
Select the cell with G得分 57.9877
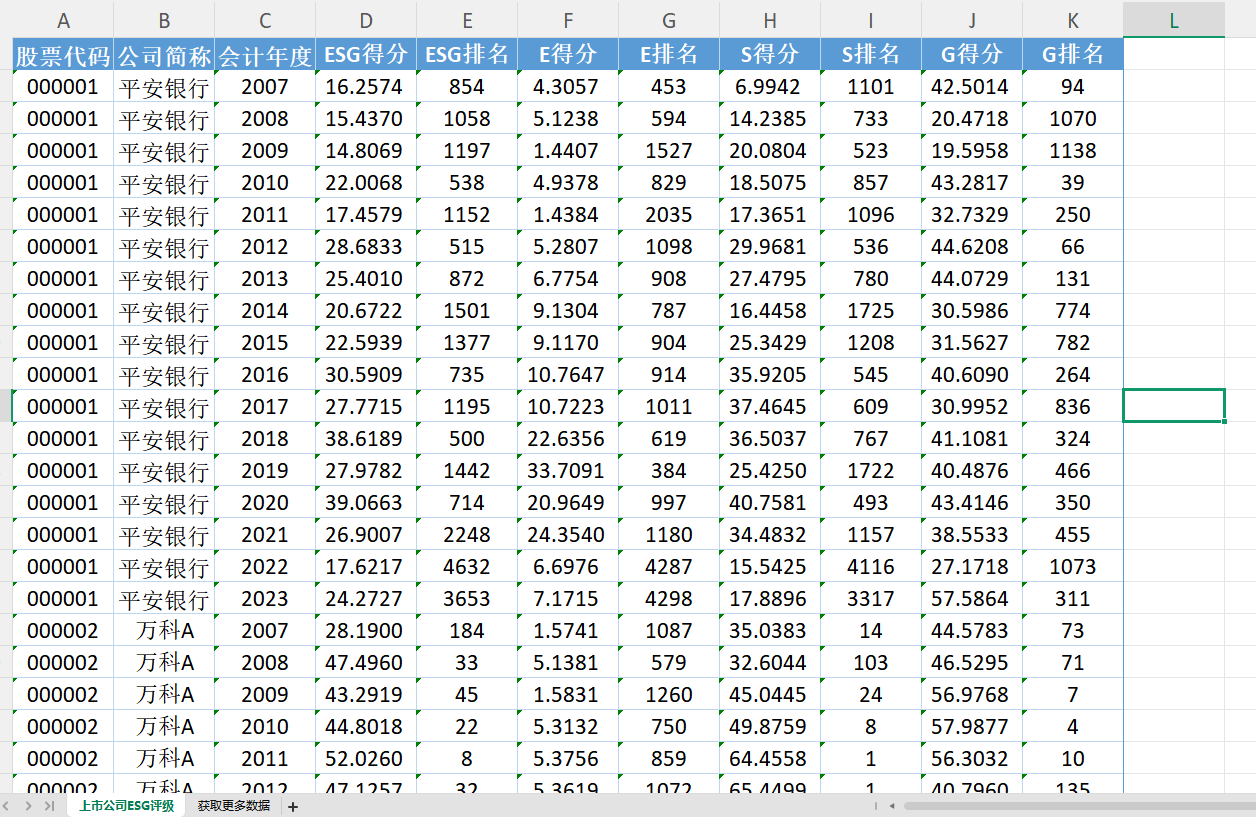tap(970, 727)
